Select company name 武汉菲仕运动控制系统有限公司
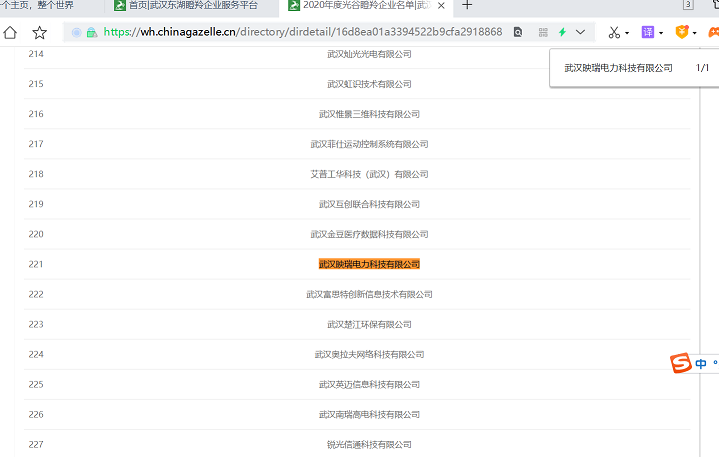The image size is (719, 457). [369, 144]
